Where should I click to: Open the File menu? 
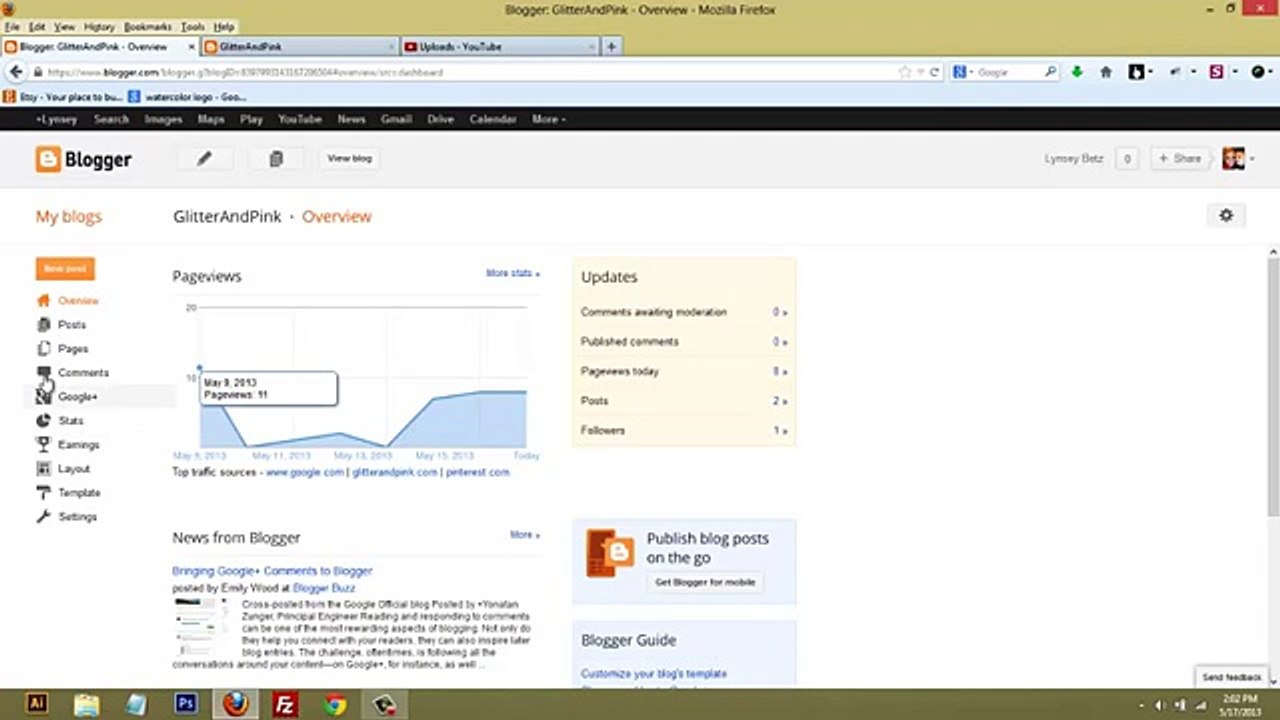11,27
